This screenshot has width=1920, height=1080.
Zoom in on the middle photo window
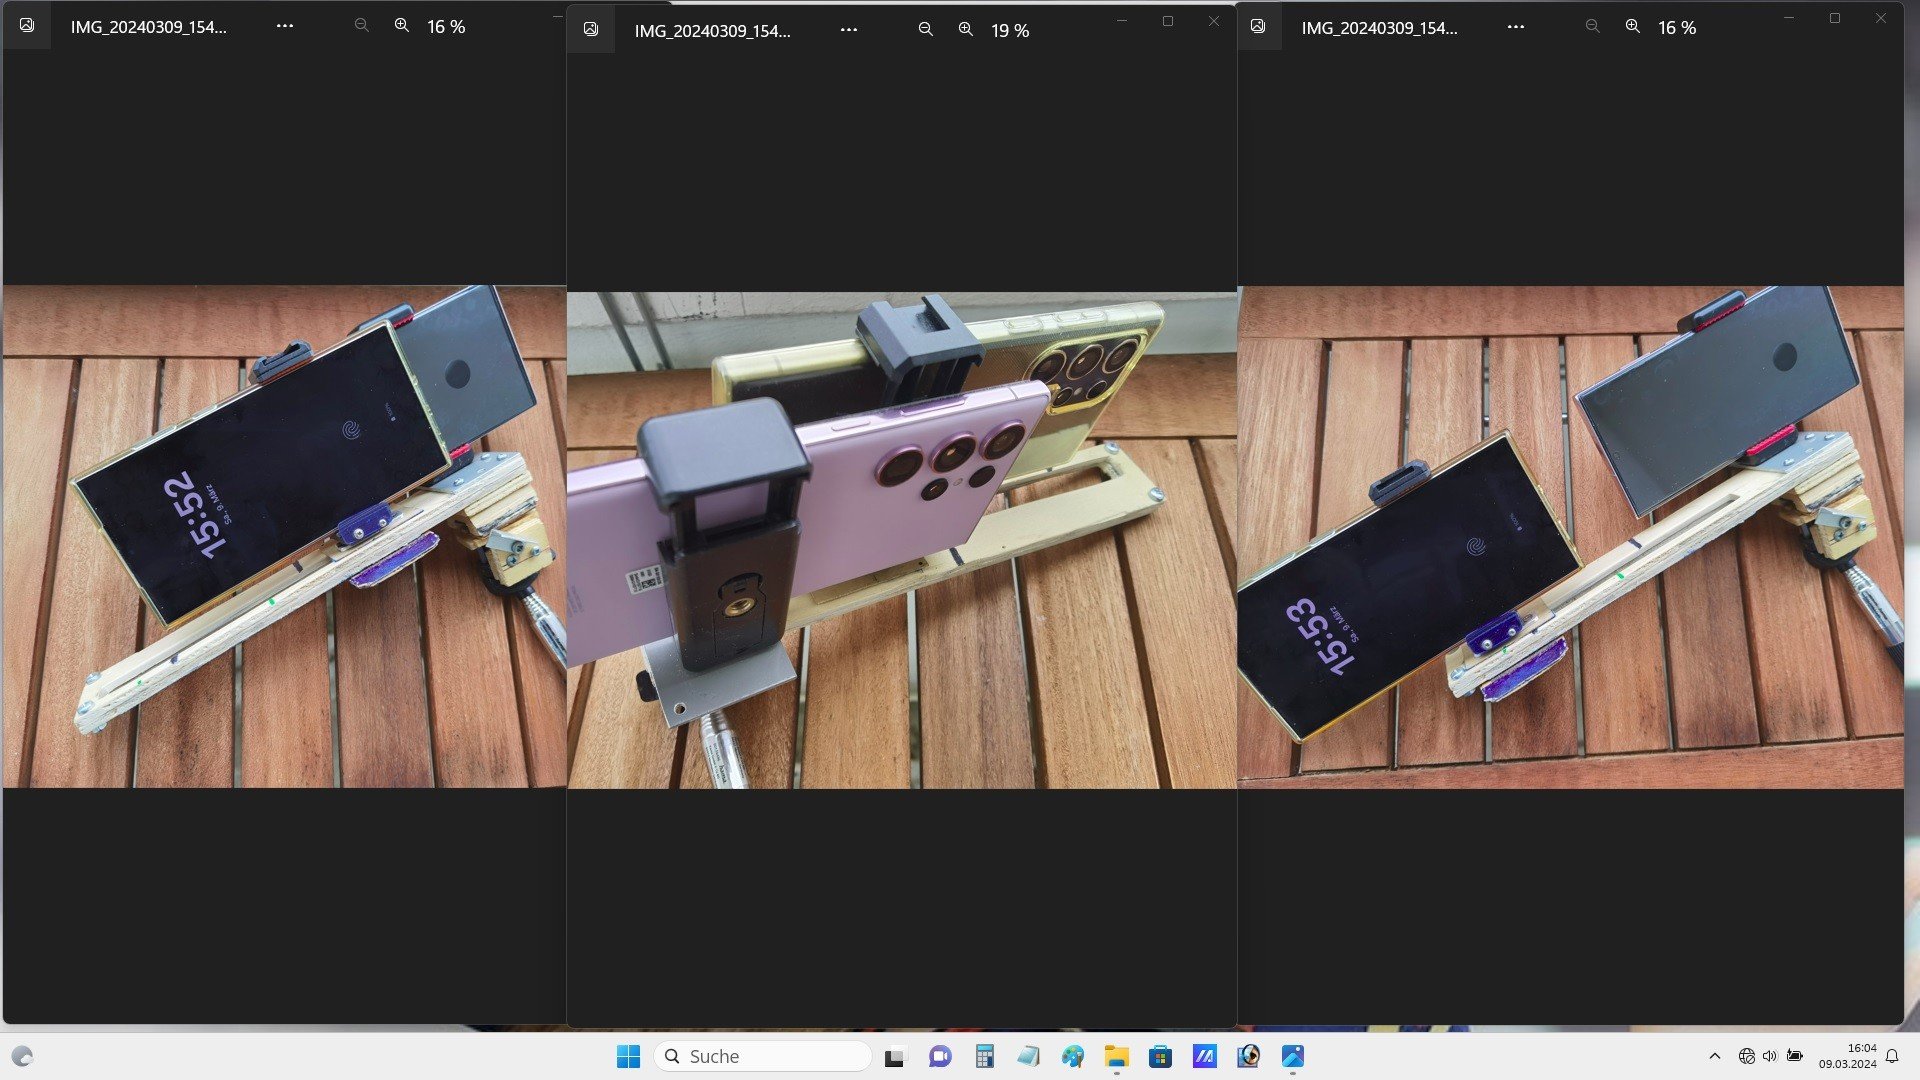pos(965,30)
